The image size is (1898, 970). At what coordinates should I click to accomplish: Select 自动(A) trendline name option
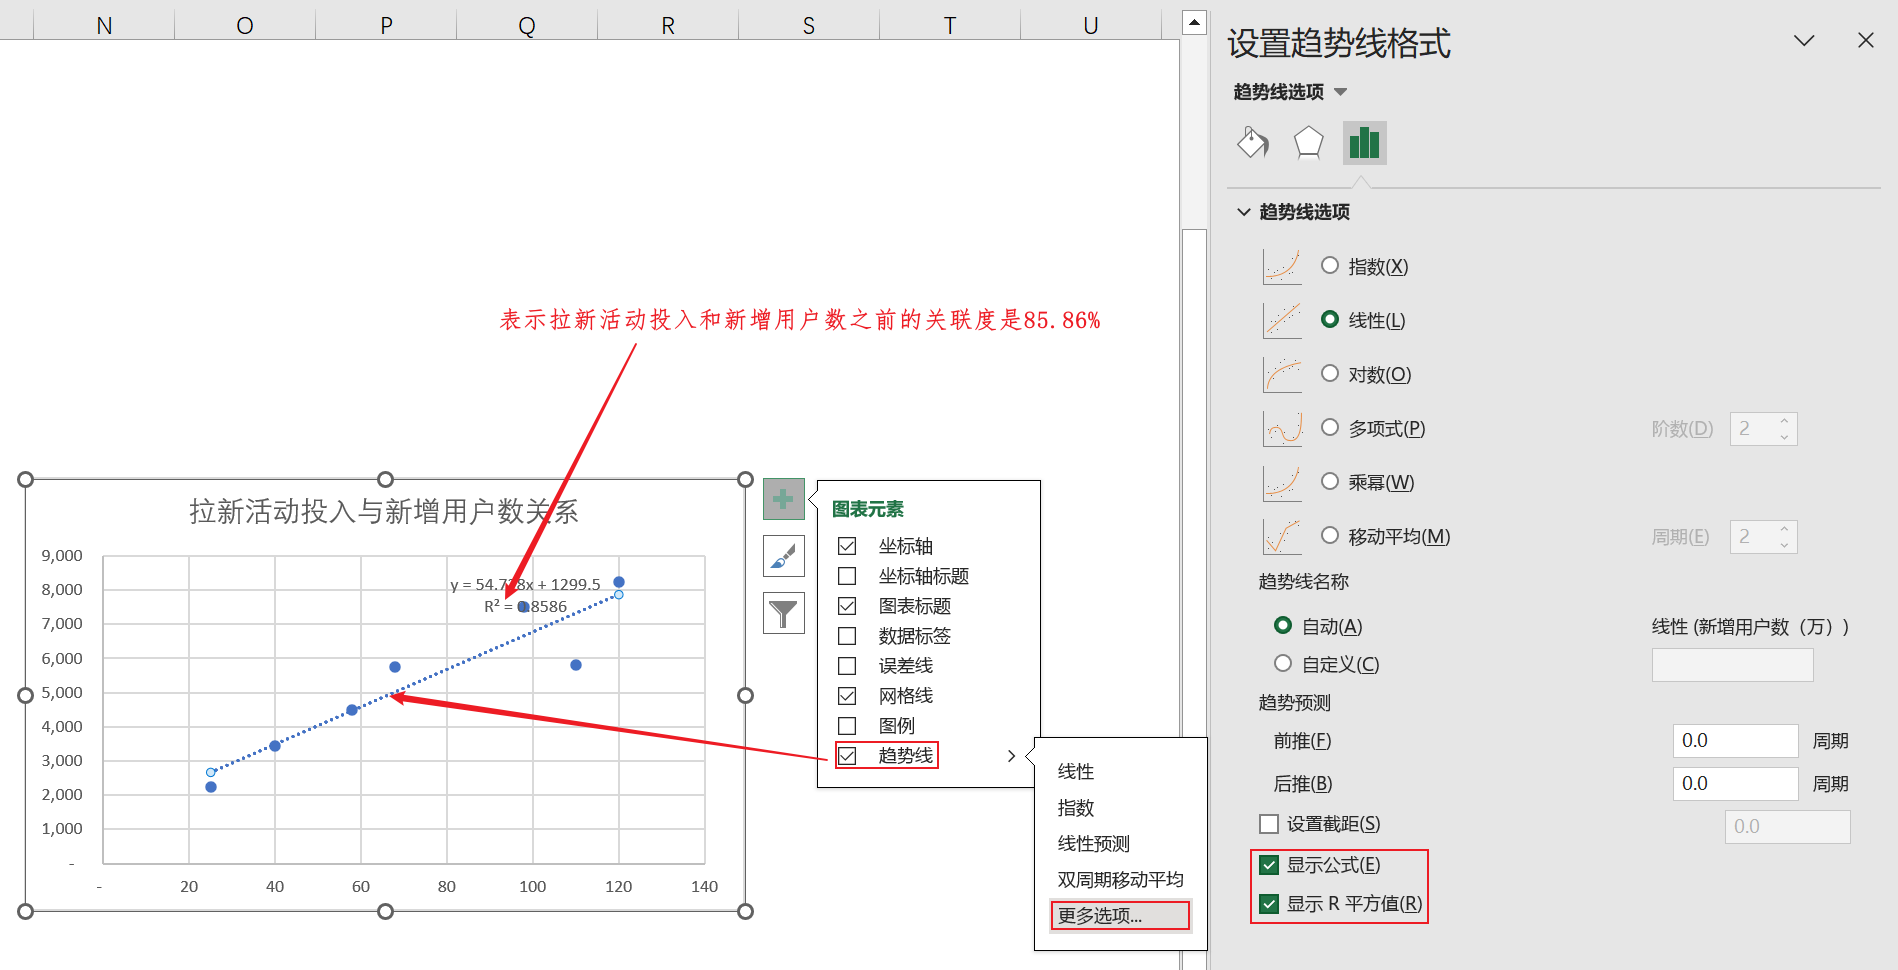point(1283,626)
